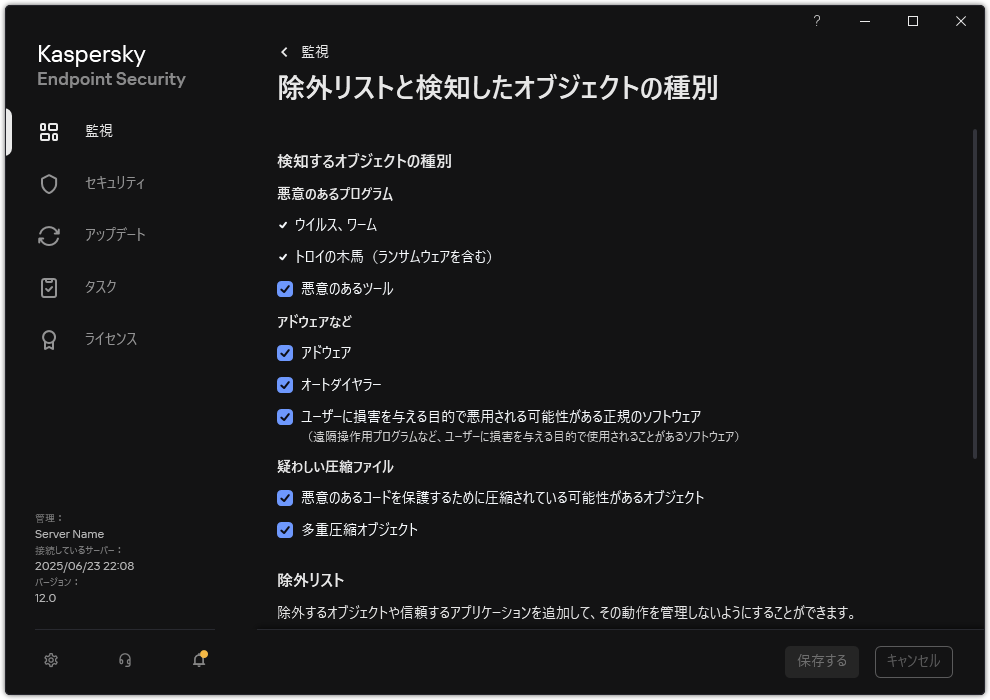Screen dimensions: 990x700
Task: Open タスク using the clipboard icon
Action: (48, 287)
